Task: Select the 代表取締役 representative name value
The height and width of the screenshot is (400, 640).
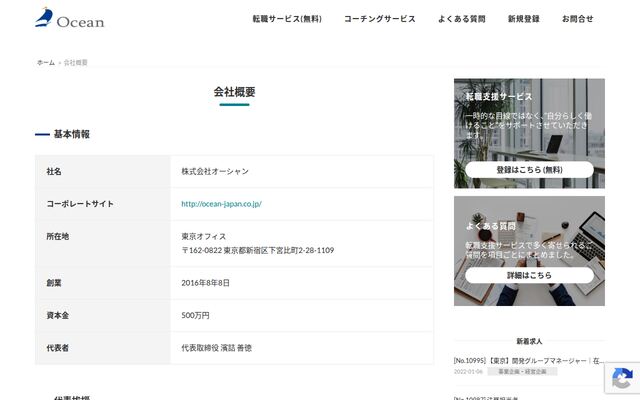Action: click(216, 348)
